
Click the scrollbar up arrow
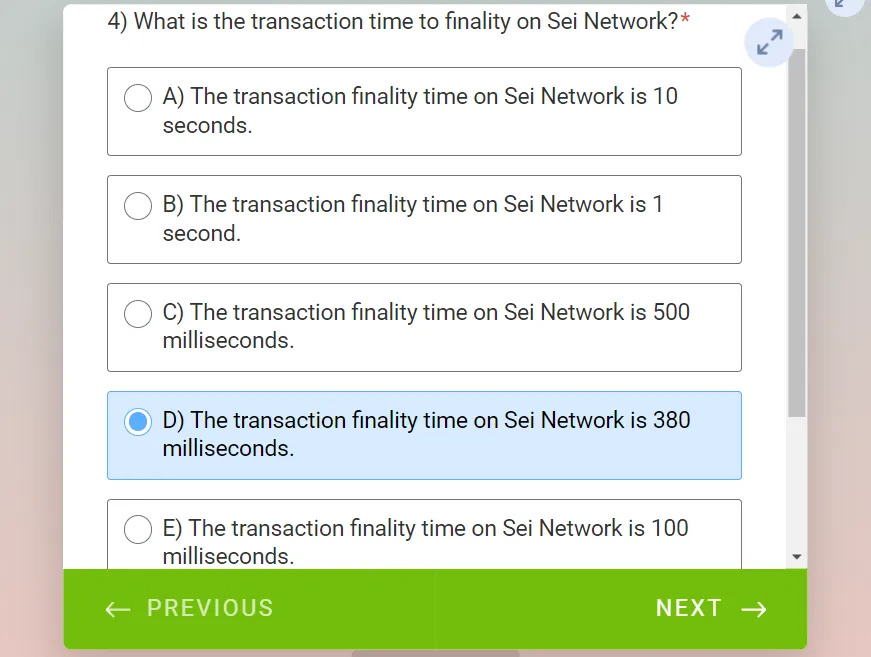797,16
